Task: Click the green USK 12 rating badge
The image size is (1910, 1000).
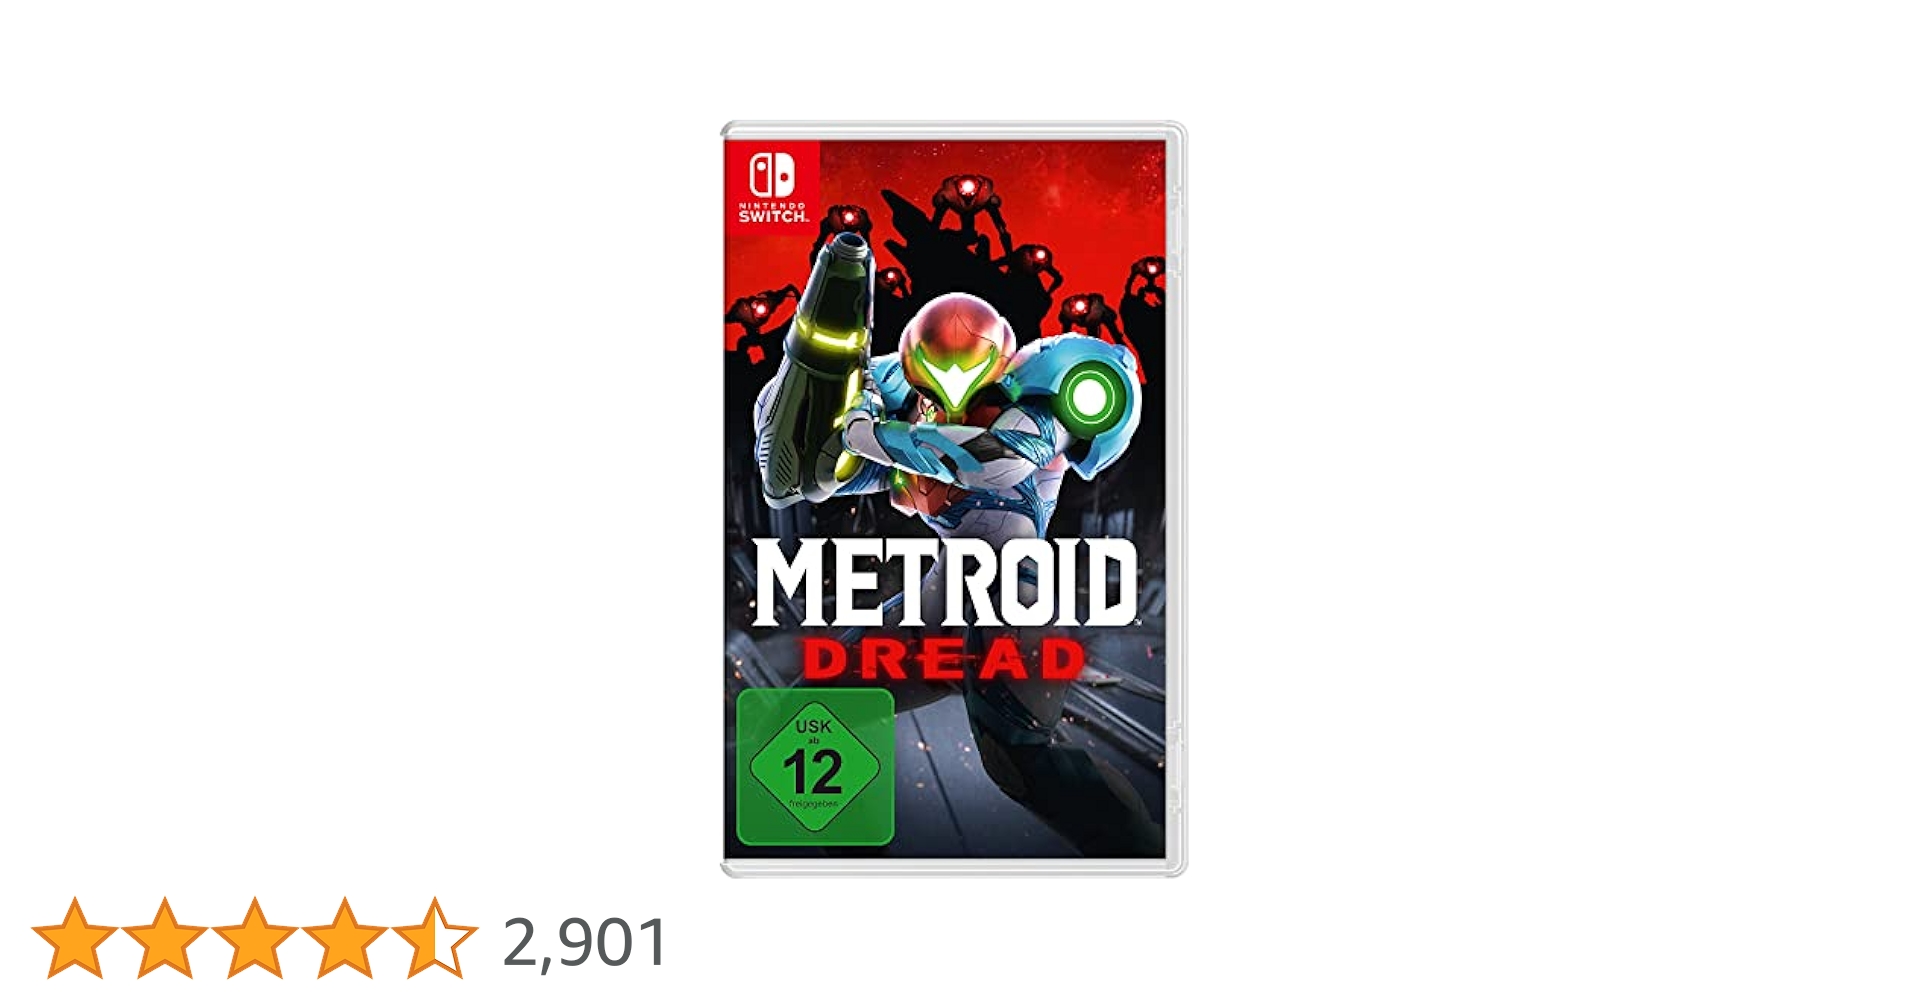Action: tap(815, 766)
